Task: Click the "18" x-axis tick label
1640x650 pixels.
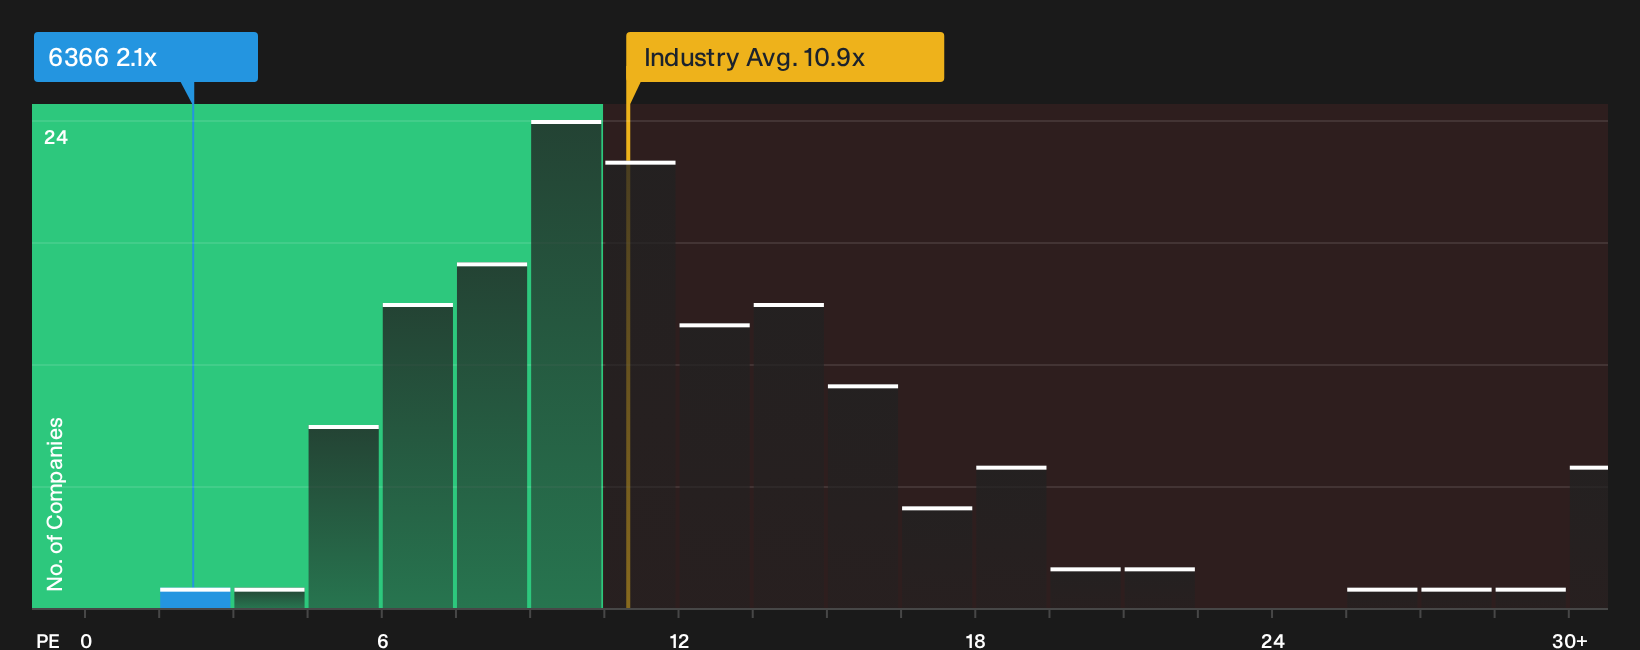Action: 975,641
